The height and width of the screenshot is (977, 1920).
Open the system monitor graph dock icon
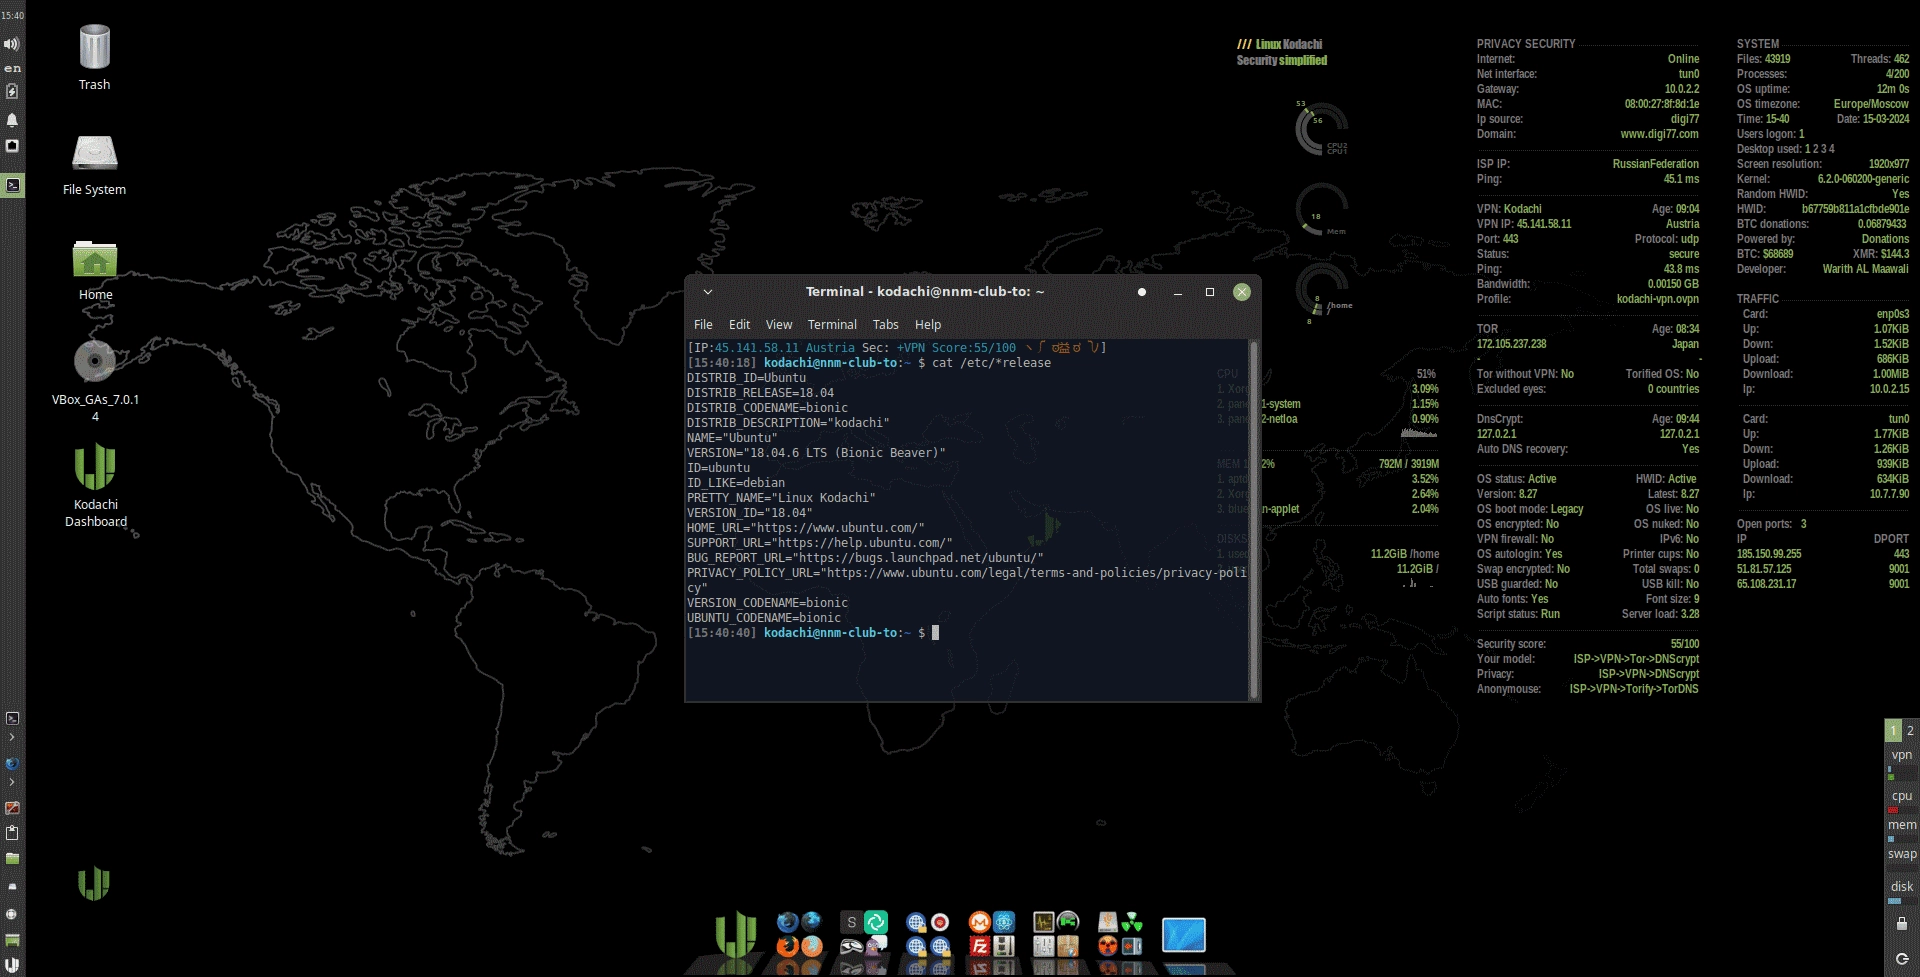click(x=1043, y=922)
